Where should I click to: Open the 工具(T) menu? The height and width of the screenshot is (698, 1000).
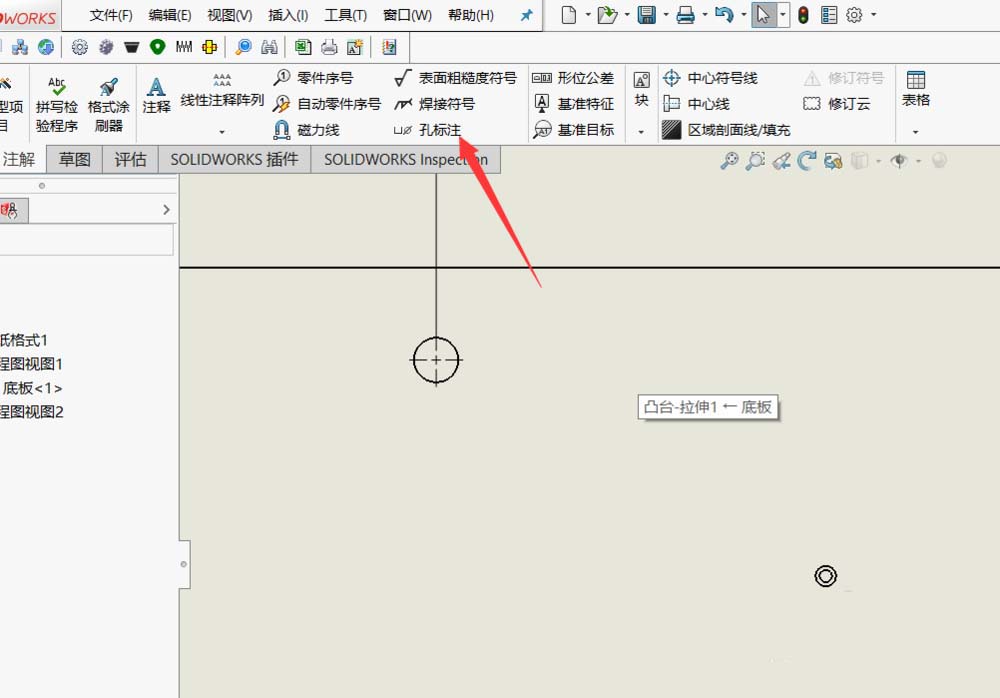(x=346, y=15)
